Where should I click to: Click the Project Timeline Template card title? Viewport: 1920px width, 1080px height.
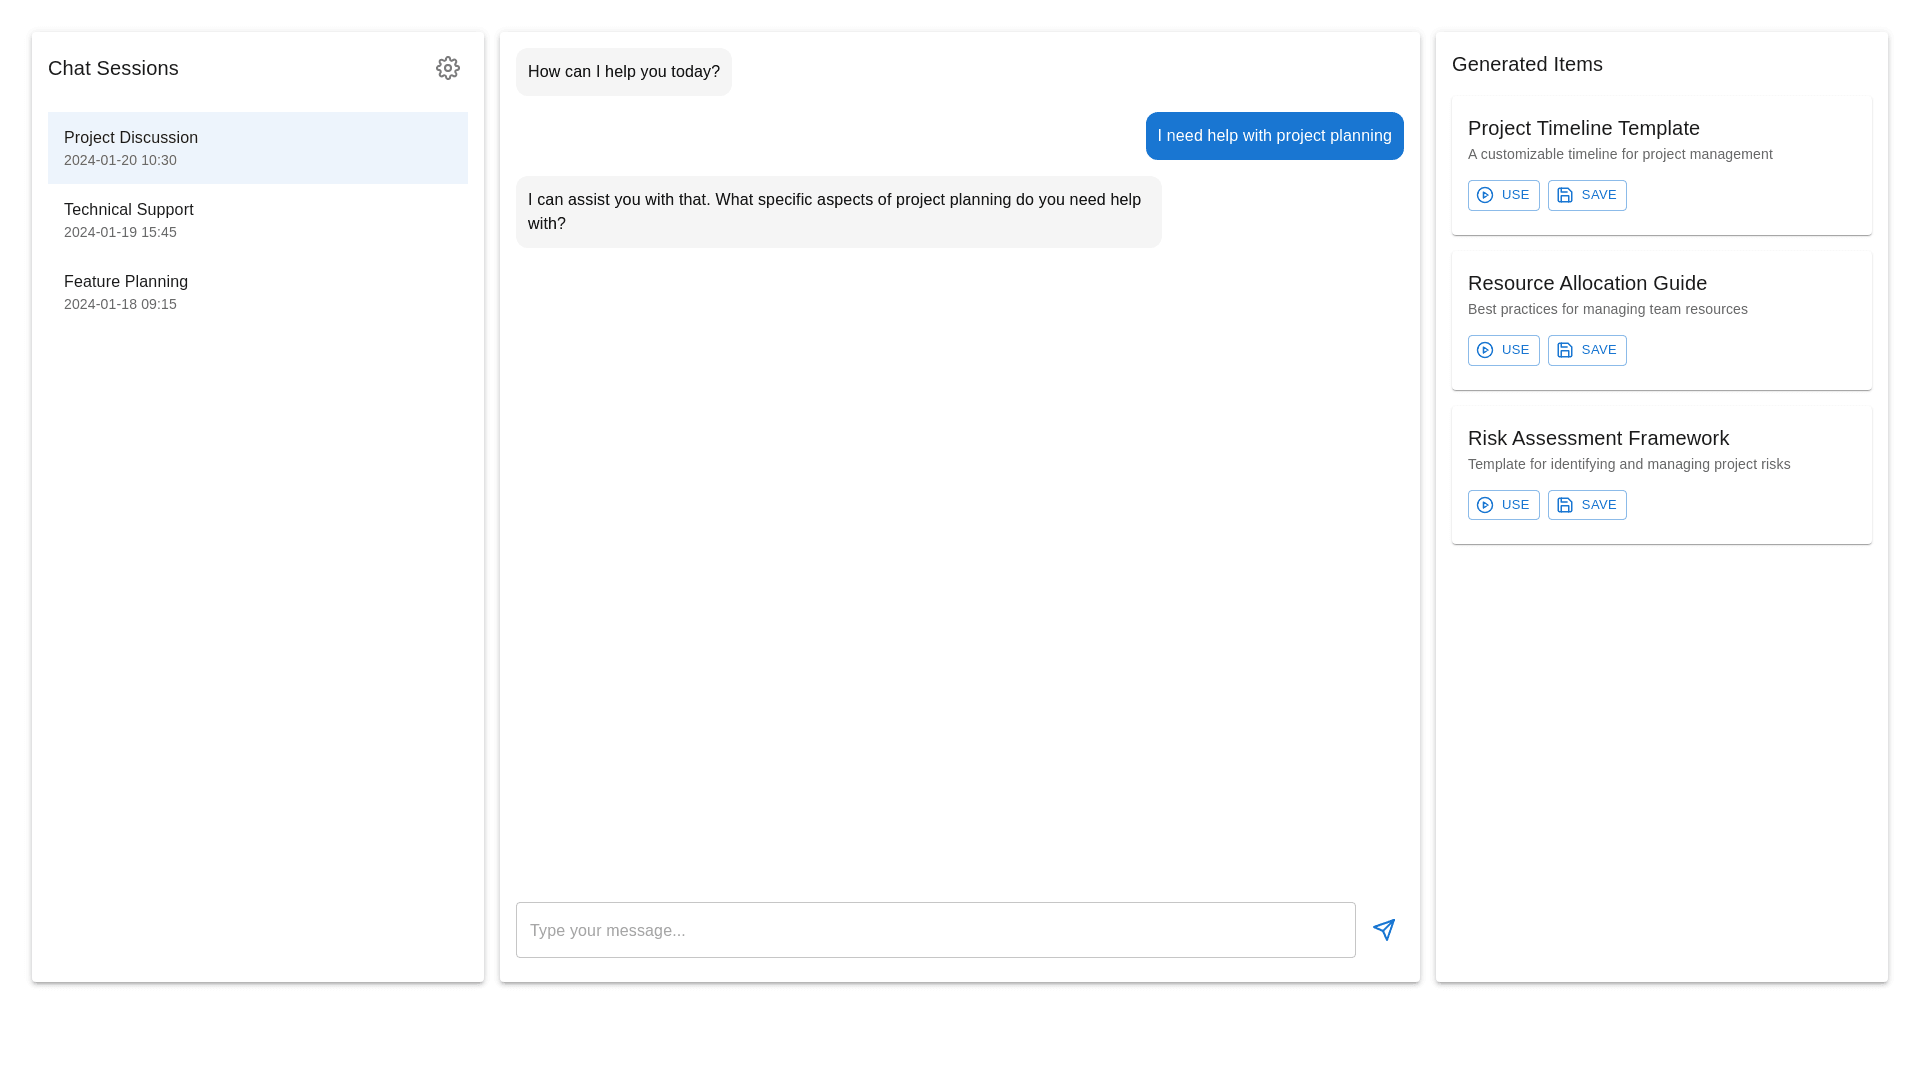1583,128
